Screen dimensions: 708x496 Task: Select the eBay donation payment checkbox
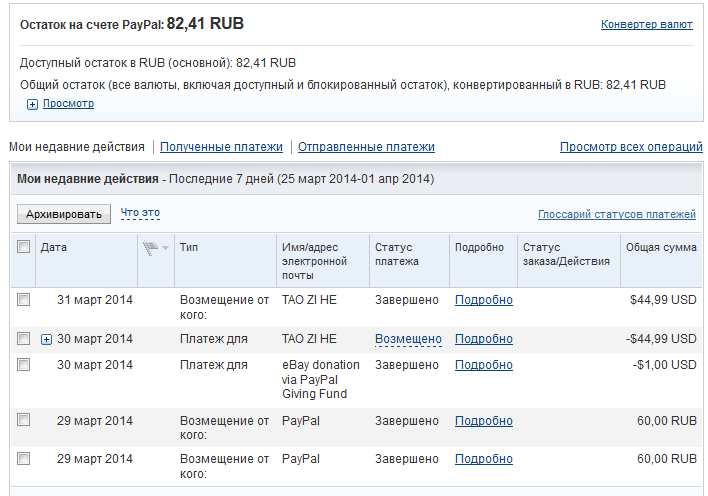coord(24,365)
